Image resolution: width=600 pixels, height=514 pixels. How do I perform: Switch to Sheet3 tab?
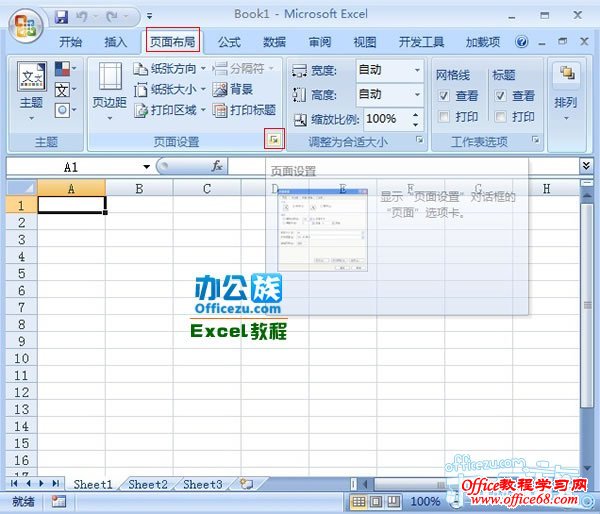(x=202, y=484)
